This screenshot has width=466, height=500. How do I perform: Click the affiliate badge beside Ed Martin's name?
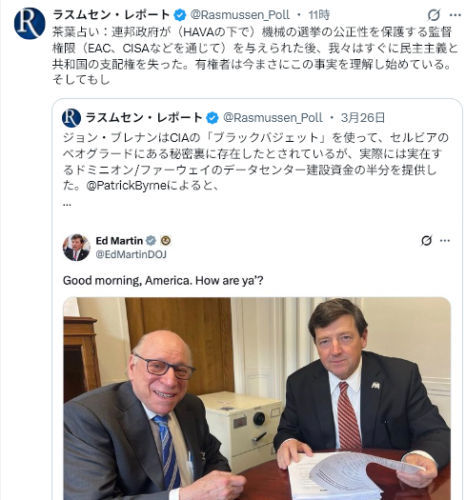point(166,241)
